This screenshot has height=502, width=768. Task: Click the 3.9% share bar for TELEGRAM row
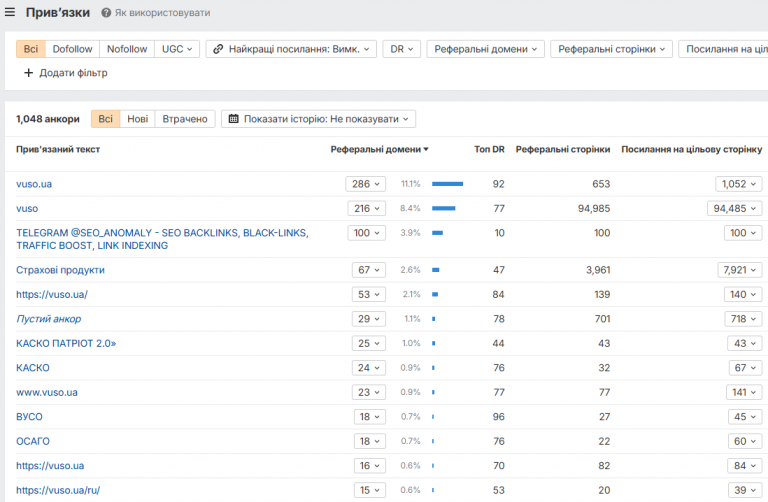coord(437,233)
